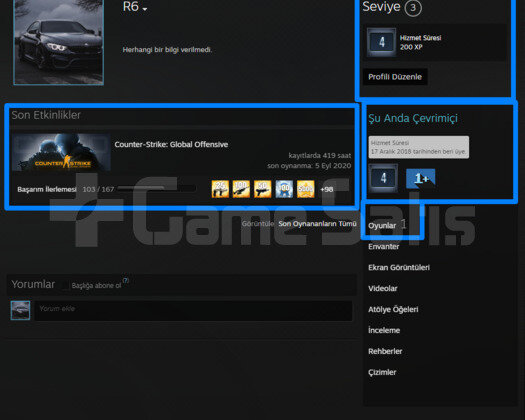
Task: Open Son Oynananların Tümü link
Action: 317,224
